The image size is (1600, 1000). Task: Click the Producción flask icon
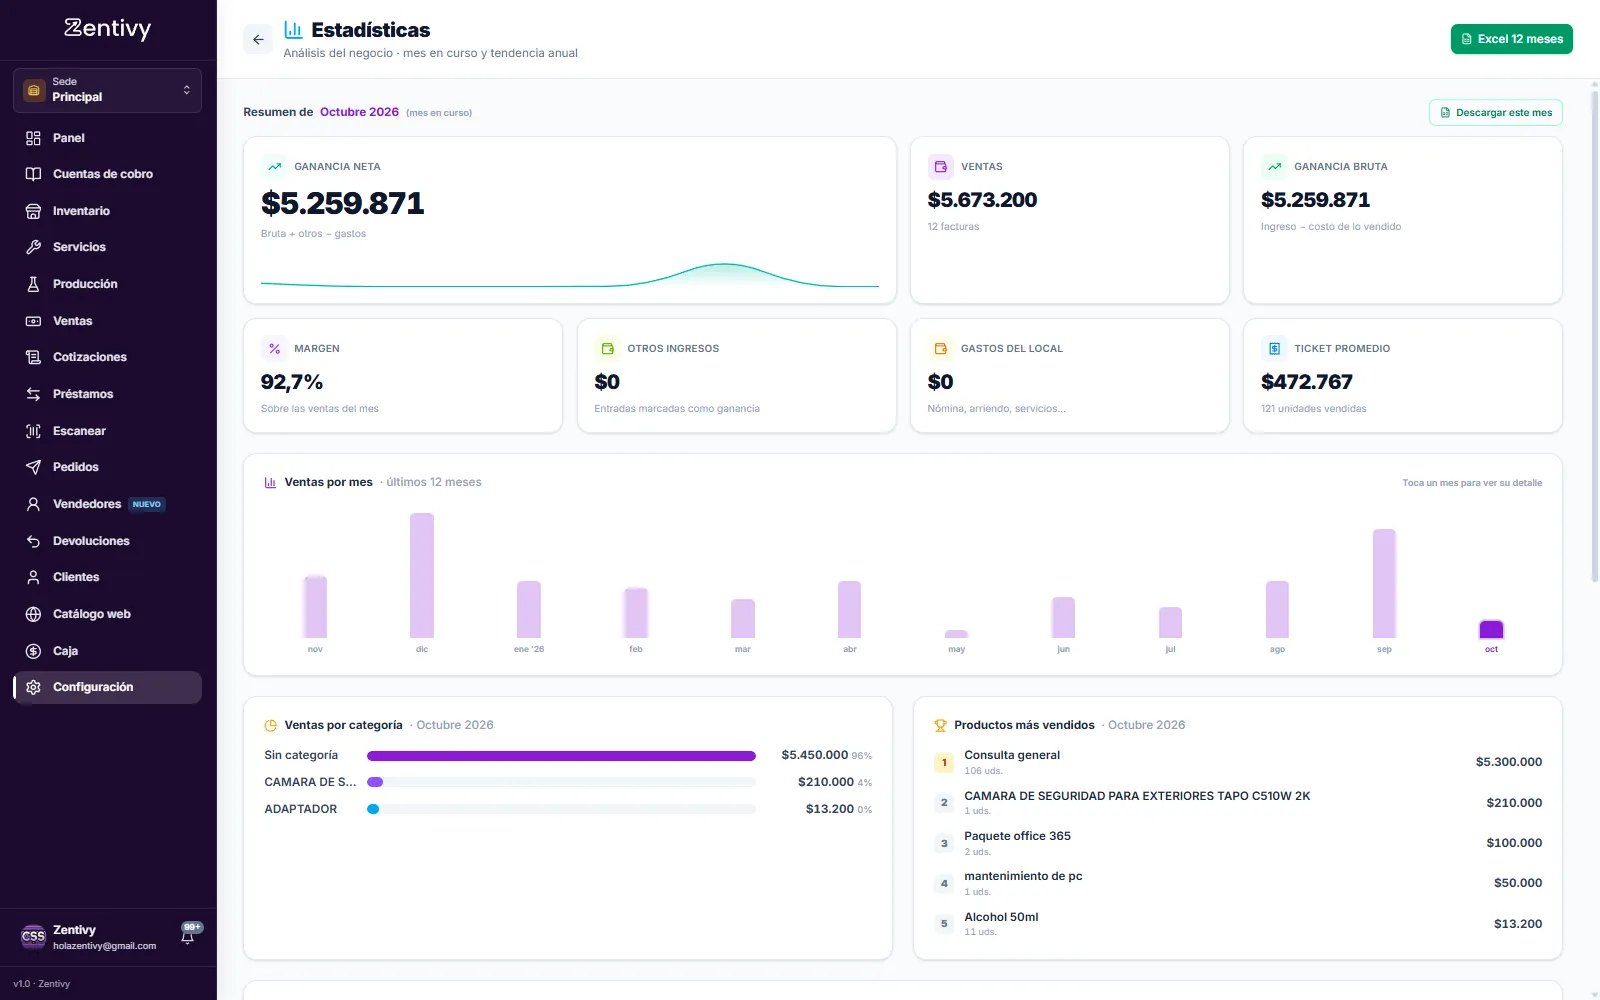(33, 284)
